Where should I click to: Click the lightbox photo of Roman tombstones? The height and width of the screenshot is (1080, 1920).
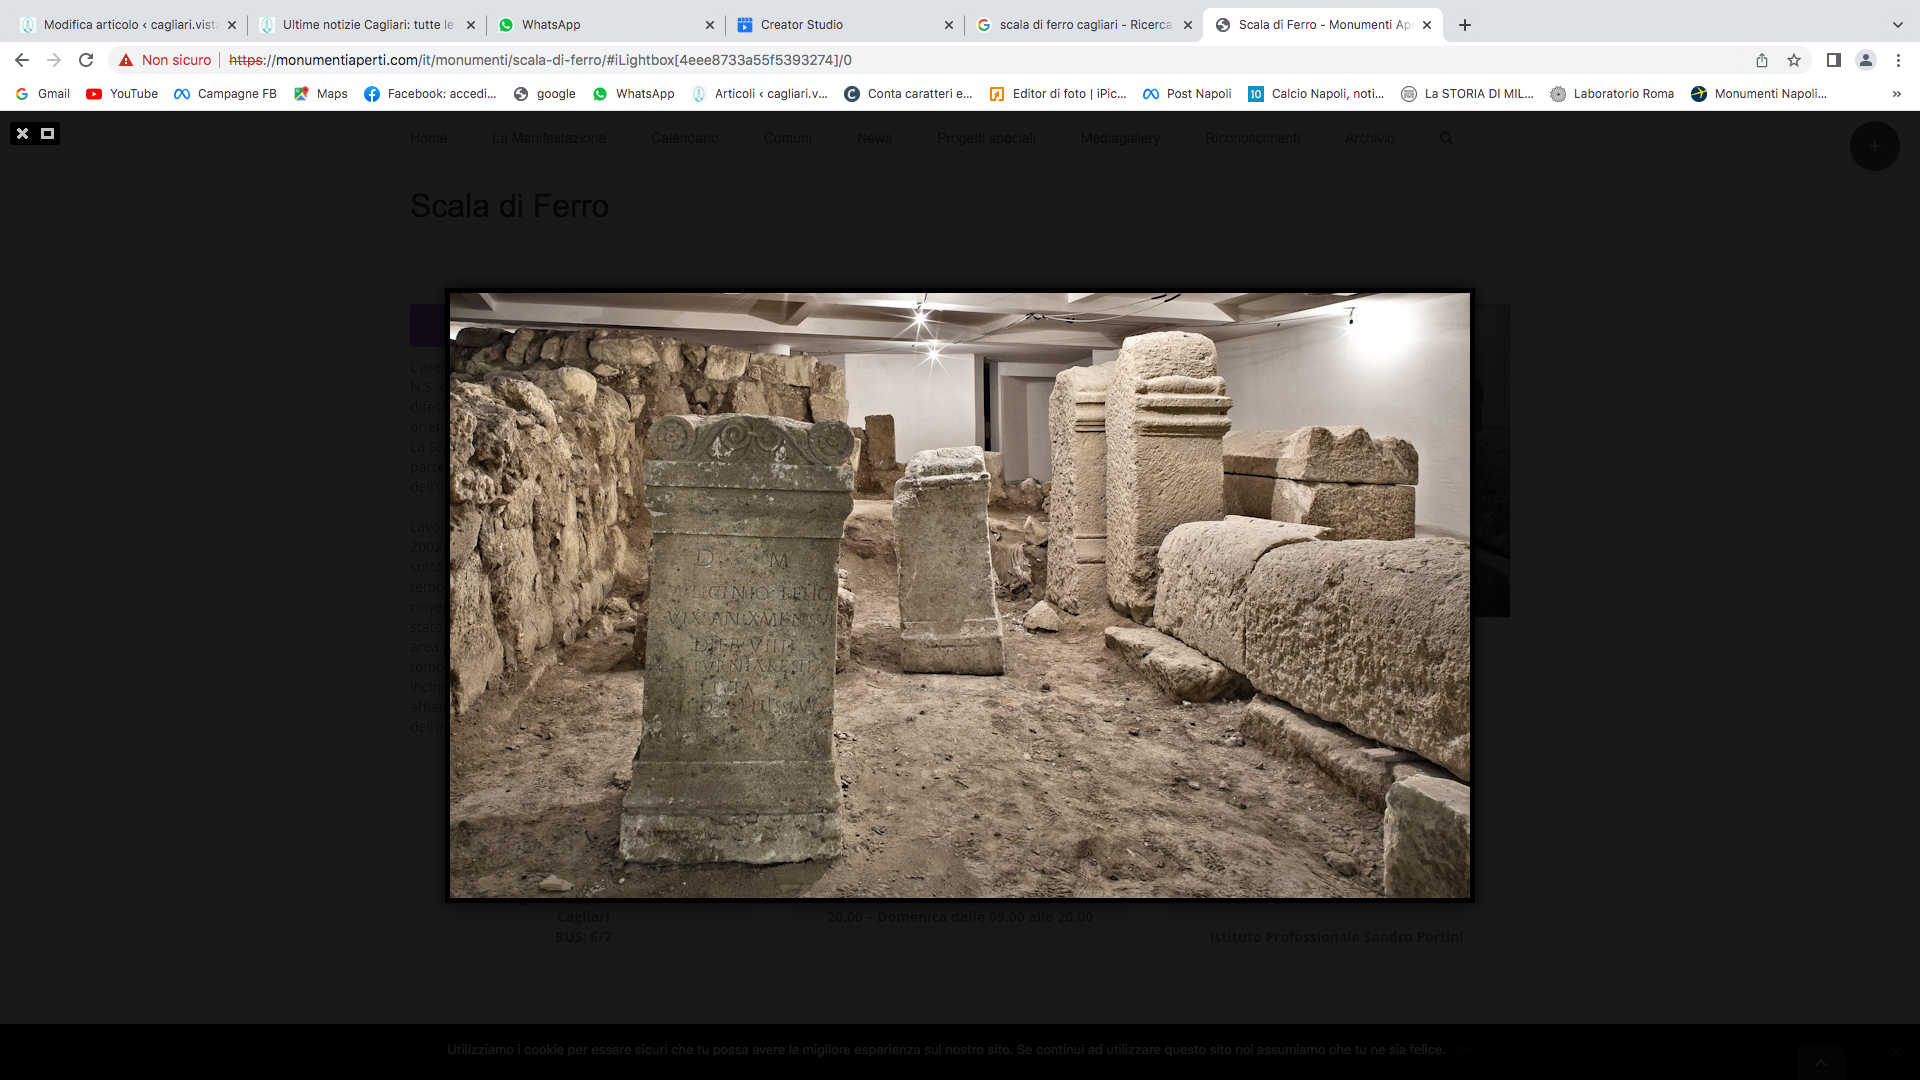click(x=960, y=595)
